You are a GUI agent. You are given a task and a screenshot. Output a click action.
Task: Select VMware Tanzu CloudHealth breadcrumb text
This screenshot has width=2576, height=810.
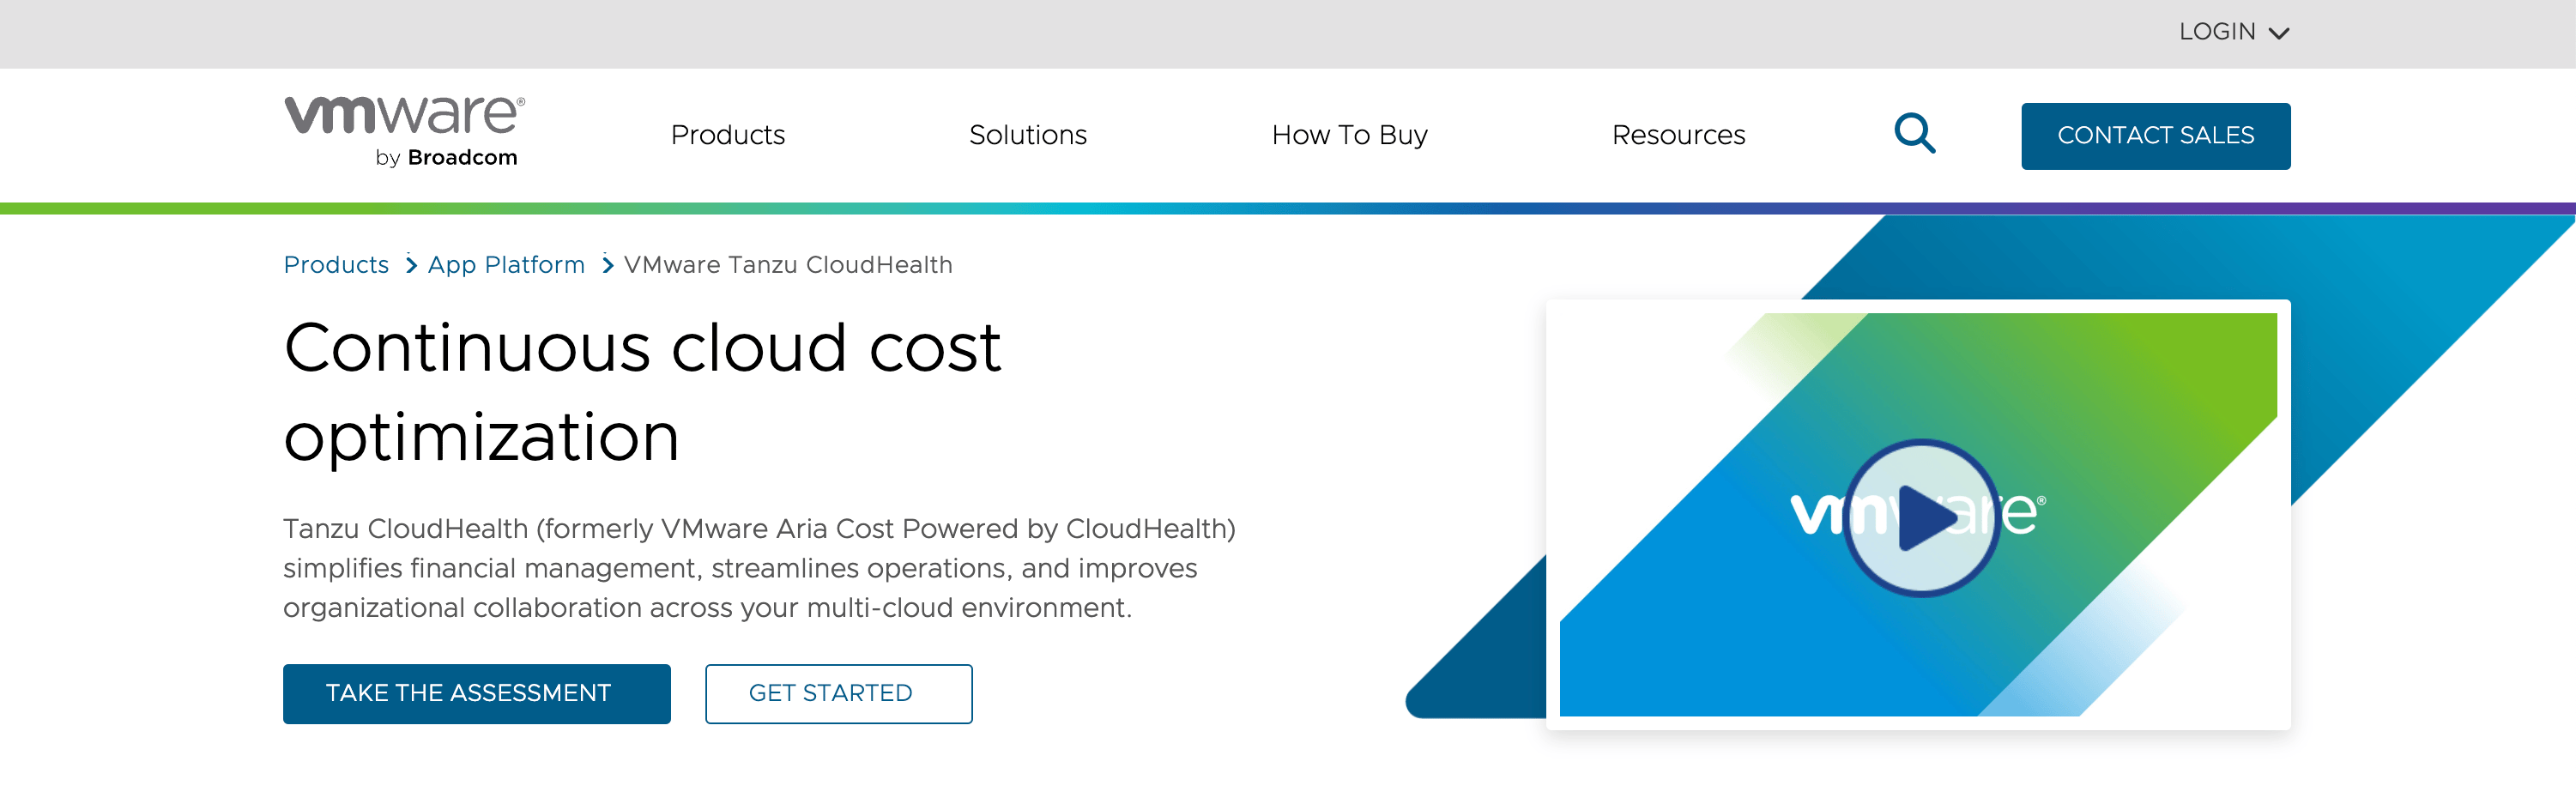788,265
